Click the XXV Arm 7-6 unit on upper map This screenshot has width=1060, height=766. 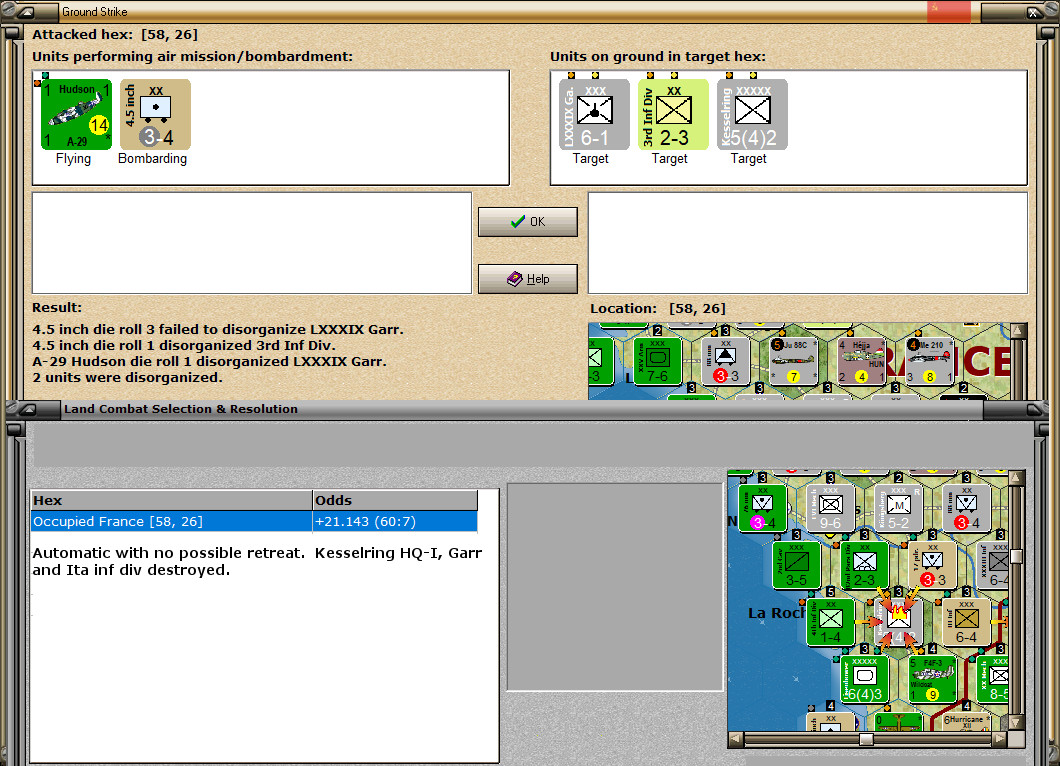pos(657,362)
